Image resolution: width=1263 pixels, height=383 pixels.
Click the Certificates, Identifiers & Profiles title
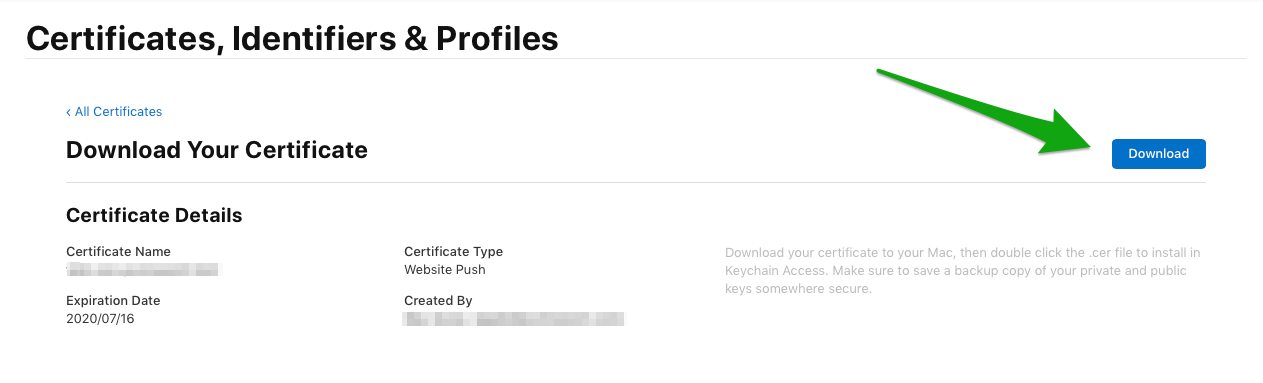292,39
